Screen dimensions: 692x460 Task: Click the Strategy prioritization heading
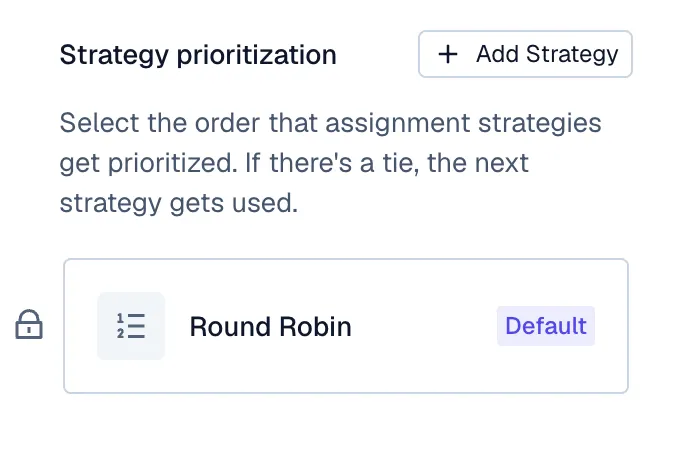198,55
